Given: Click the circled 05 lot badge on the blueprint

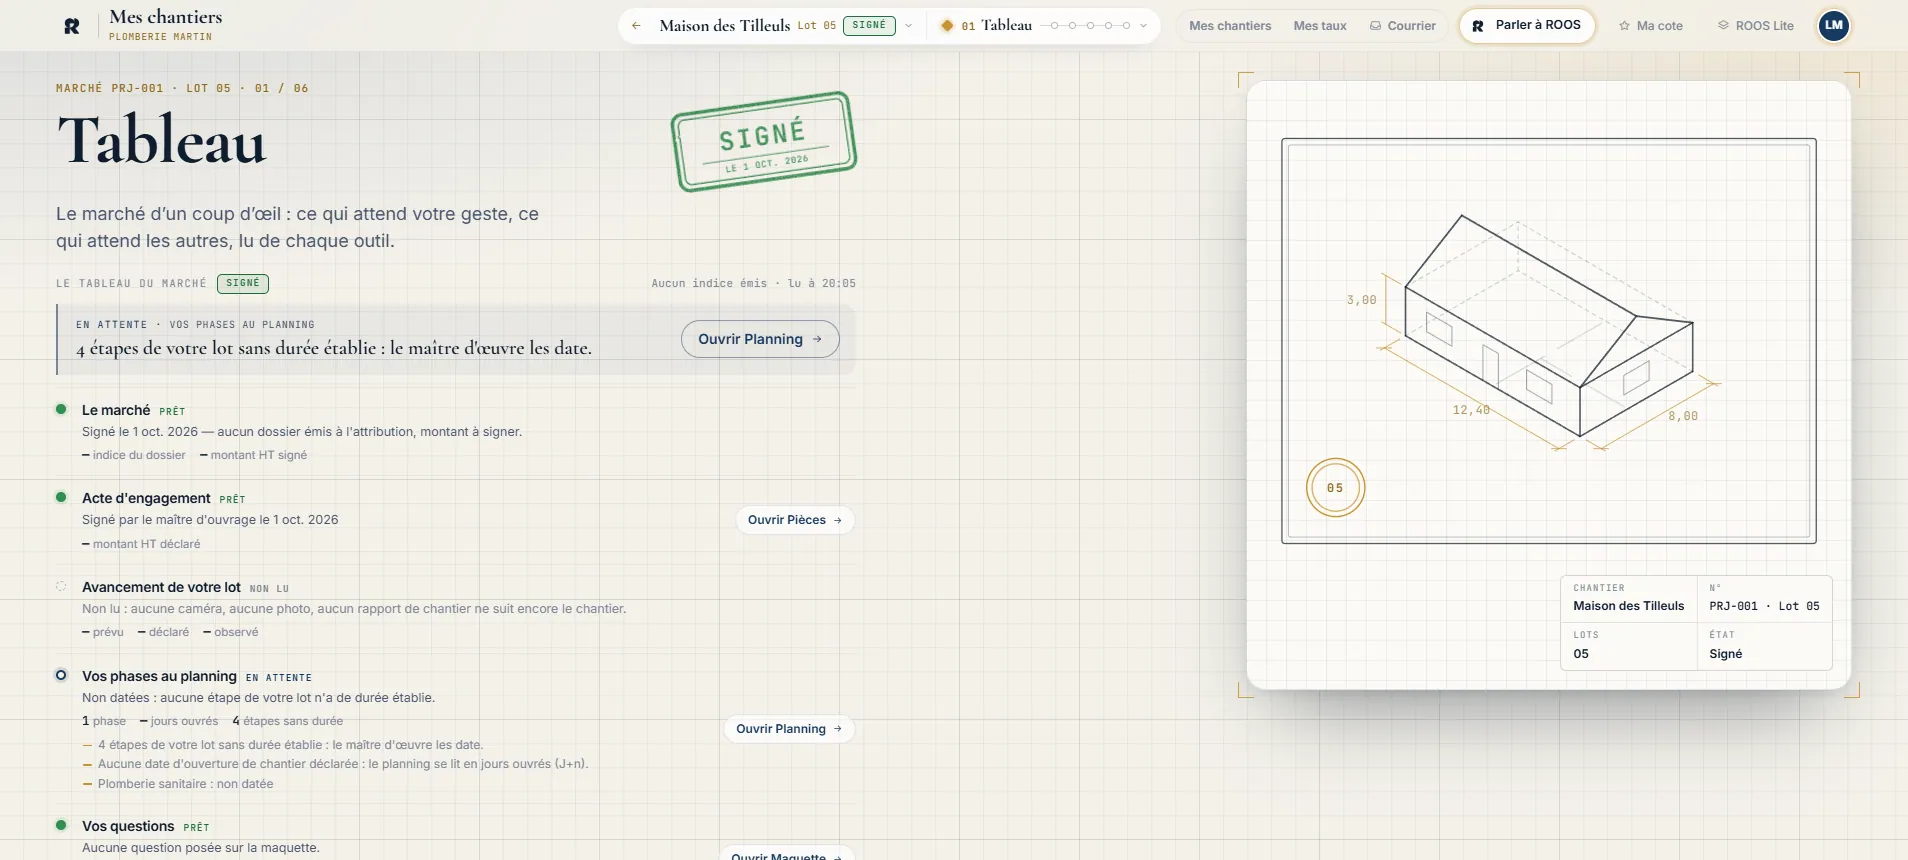Looking at the screenshot, I should (x=1335, y=488).
